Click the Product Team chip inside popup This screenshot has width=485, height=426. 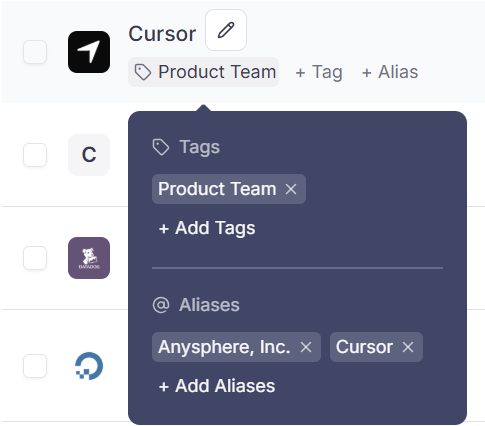[x=229, y=189]
